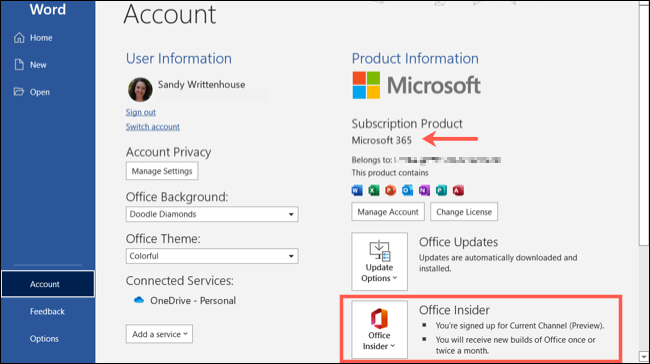The height and width of the screenshot is (364, 650).
Task: Click the Access app icon
Action: pyautogui.click(x=458, y=190)
